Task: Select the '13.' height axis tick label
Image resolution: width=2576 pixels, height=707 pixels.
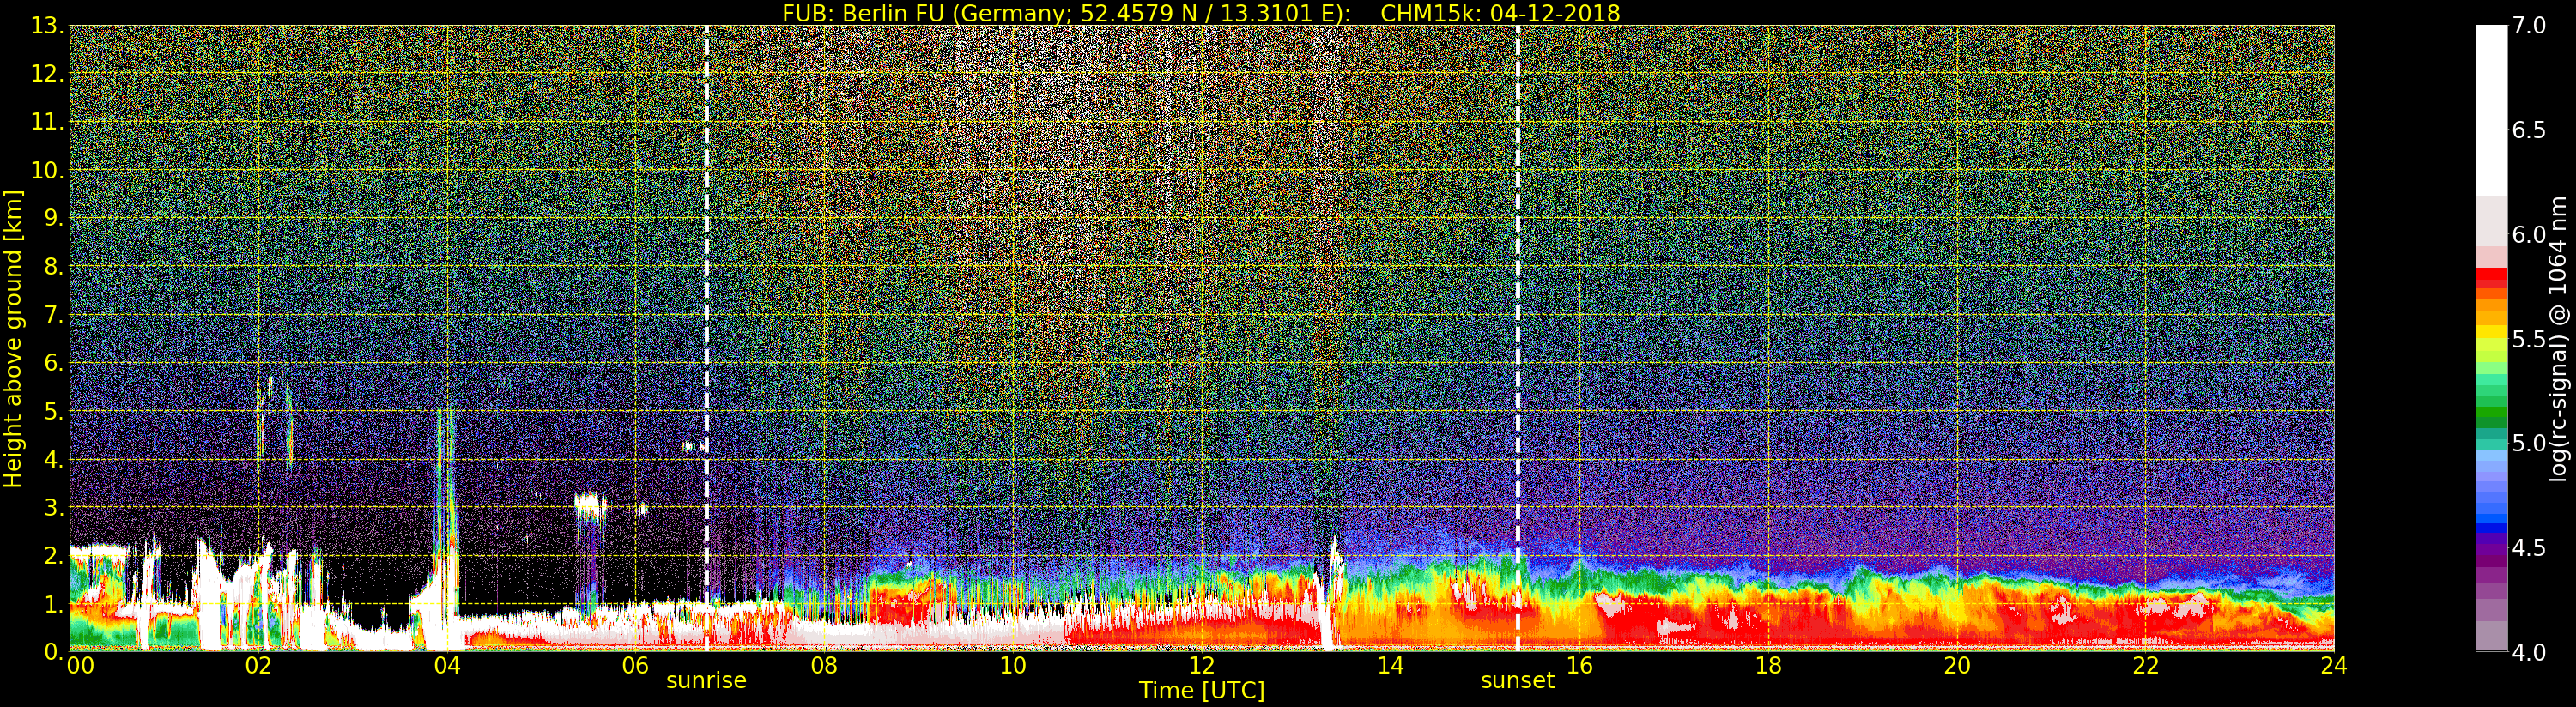Action: click(x=47, y=26)
